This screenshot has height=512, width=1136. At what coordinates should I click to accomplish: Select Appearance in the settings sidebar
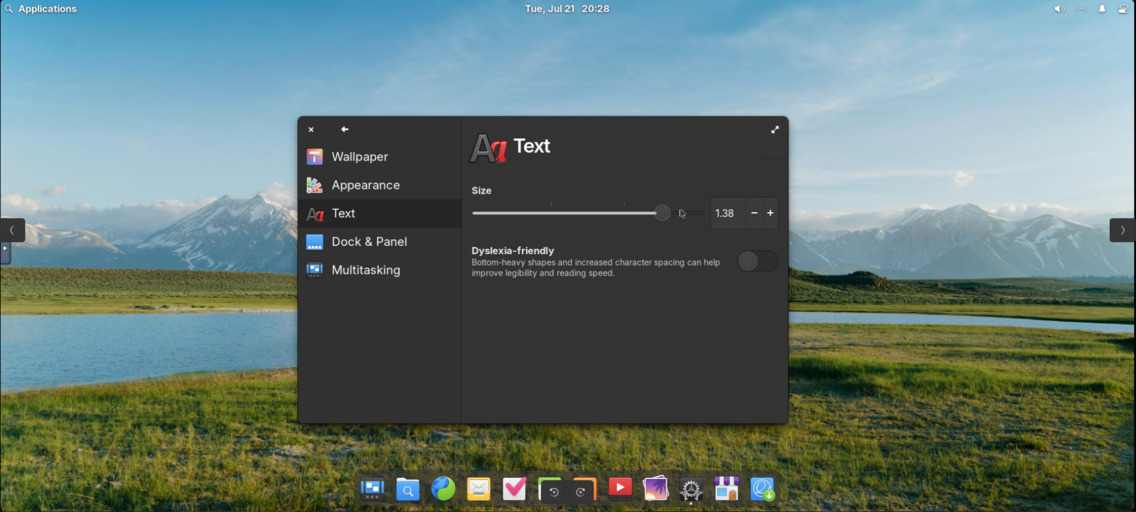click(380, 185)
